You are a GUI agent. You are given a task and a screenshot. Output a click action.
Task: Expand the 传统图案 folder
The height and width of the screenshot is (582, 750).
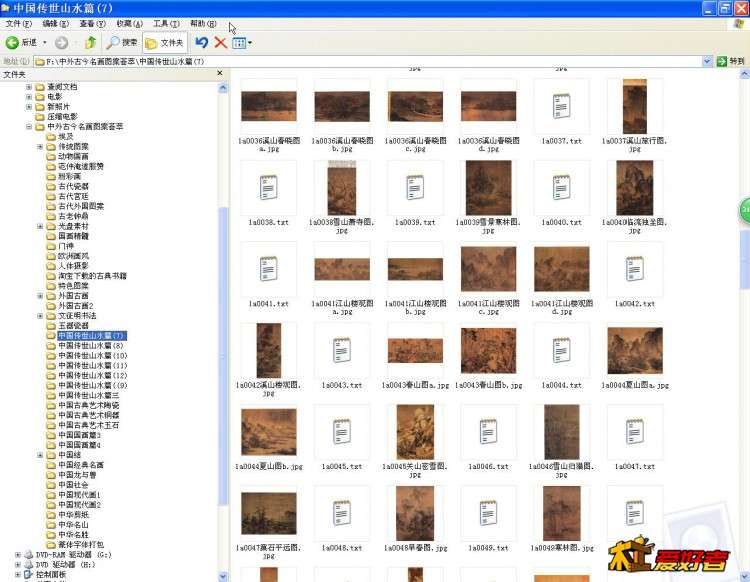click(x=40, y=146)
